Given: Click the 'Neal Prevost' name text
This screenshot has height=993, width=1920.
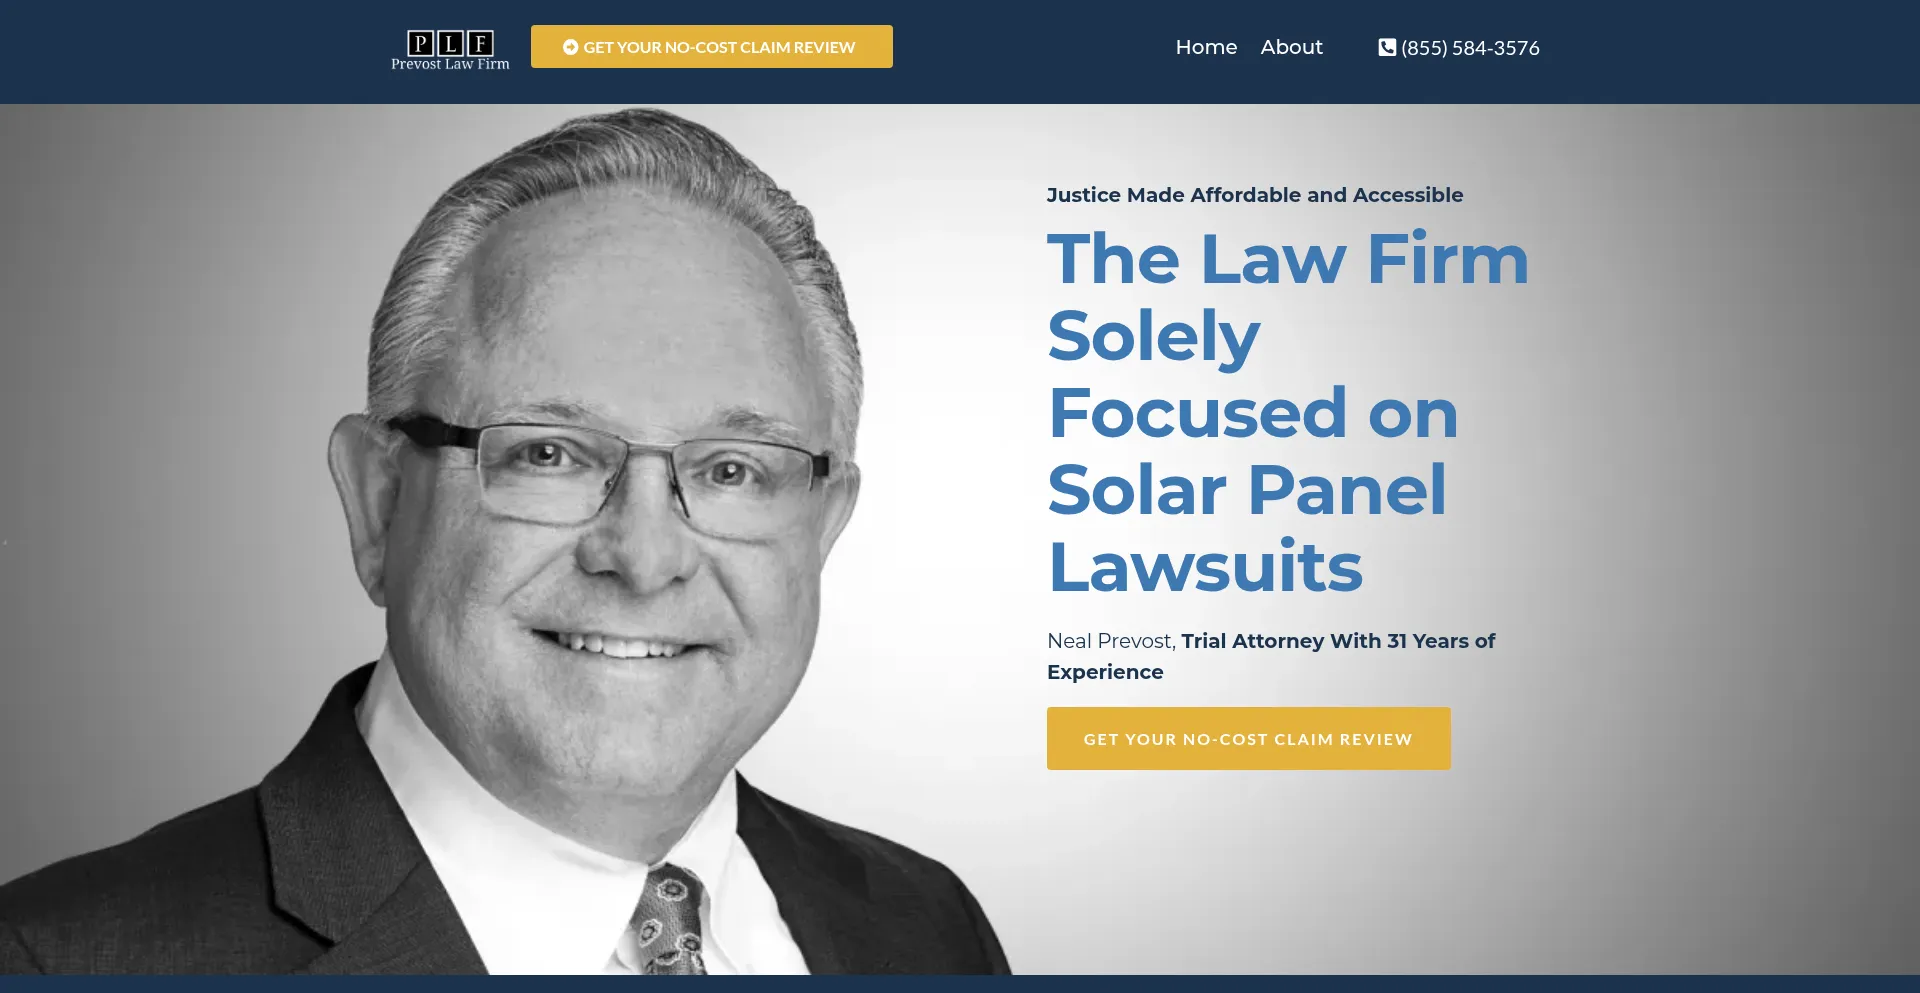Looking at the screenshot, I should 1110,641.
